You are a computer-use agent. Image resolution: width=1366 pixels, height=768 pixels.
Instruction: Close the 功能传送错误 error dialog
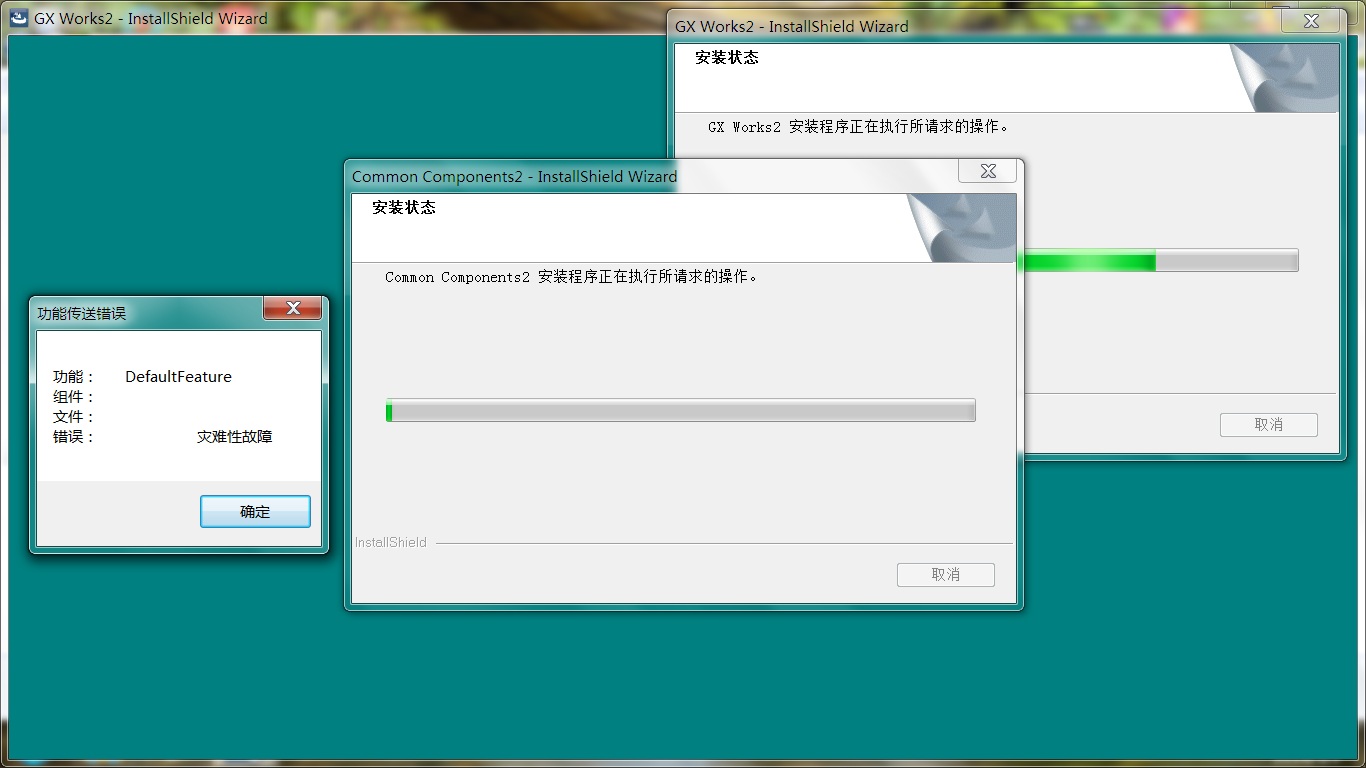coord(293,309)
